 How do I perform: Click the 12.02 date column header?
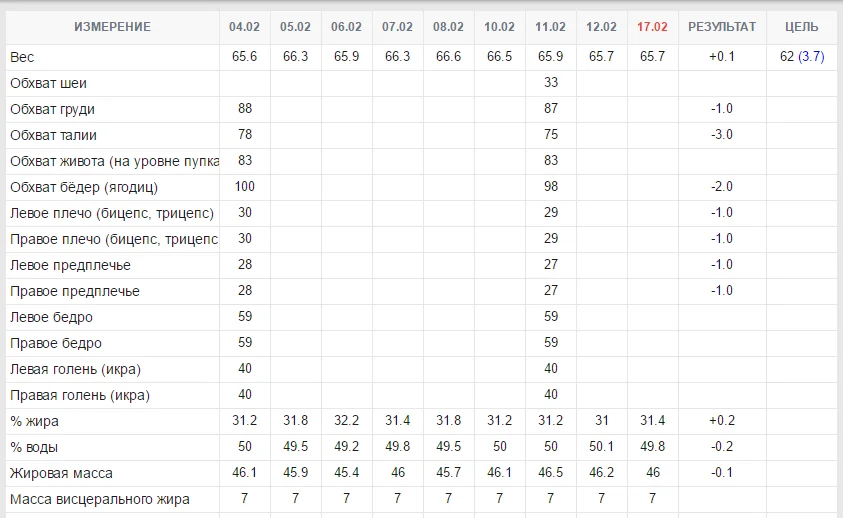click(601, 26)
